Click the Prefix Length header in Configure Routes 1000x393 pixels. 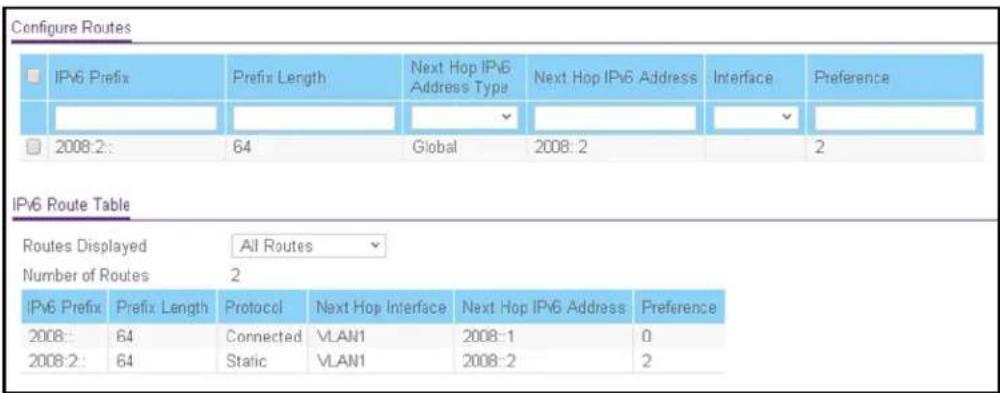(279, 78)
